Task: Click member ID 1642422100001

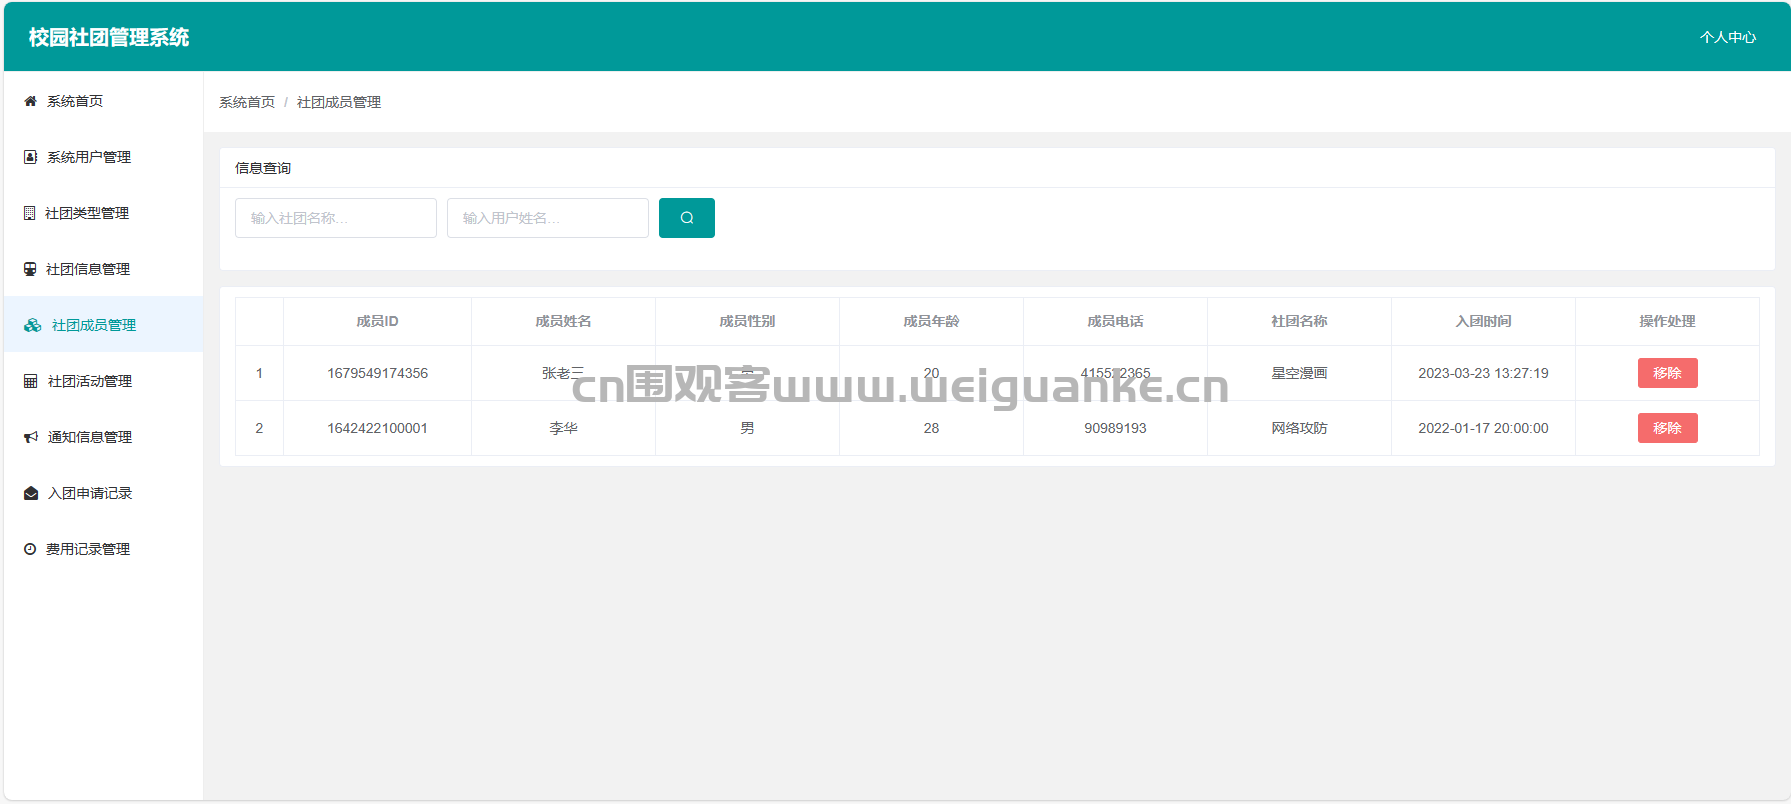Action: point(377,428)
